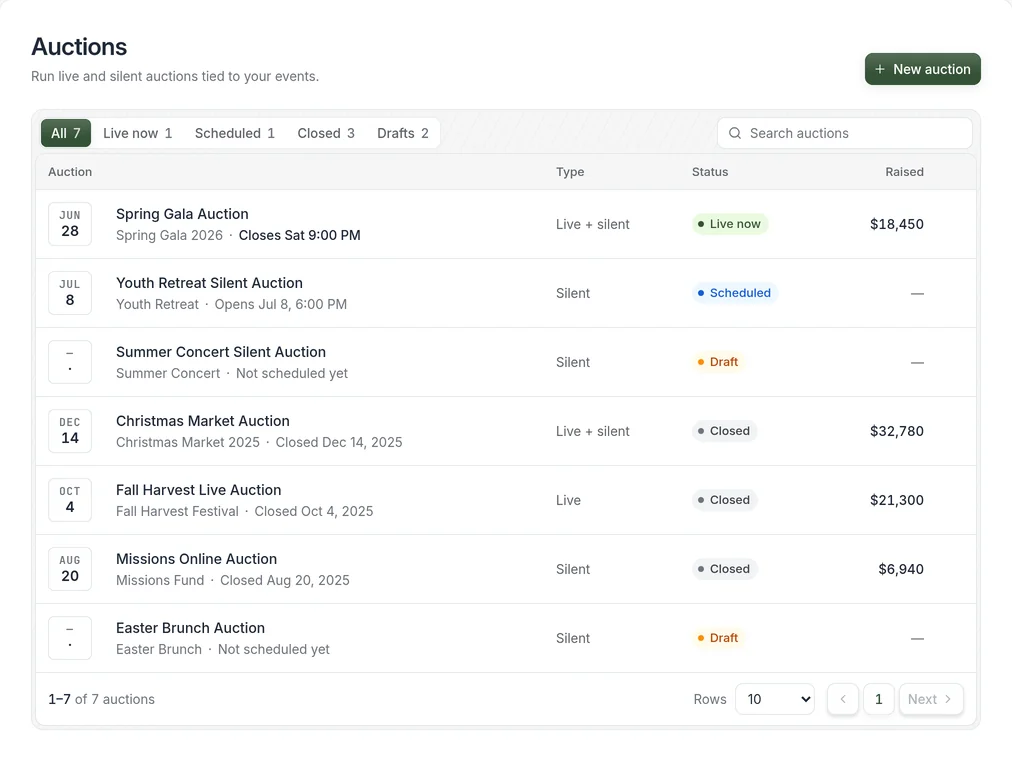
Task: Open the Jun 28 date badge
Action: click(70, 224)
